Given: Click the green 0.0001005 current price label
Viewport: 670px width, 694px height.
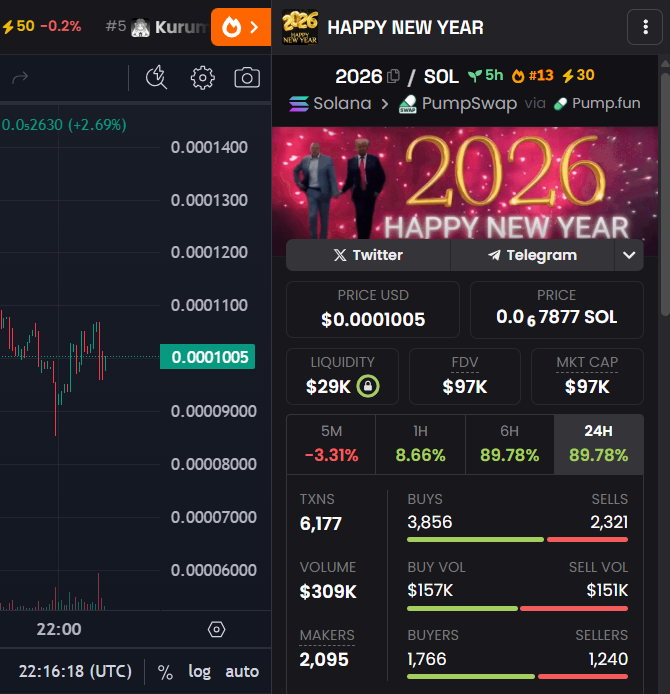Looking at the screenshot, I should 208,357.
